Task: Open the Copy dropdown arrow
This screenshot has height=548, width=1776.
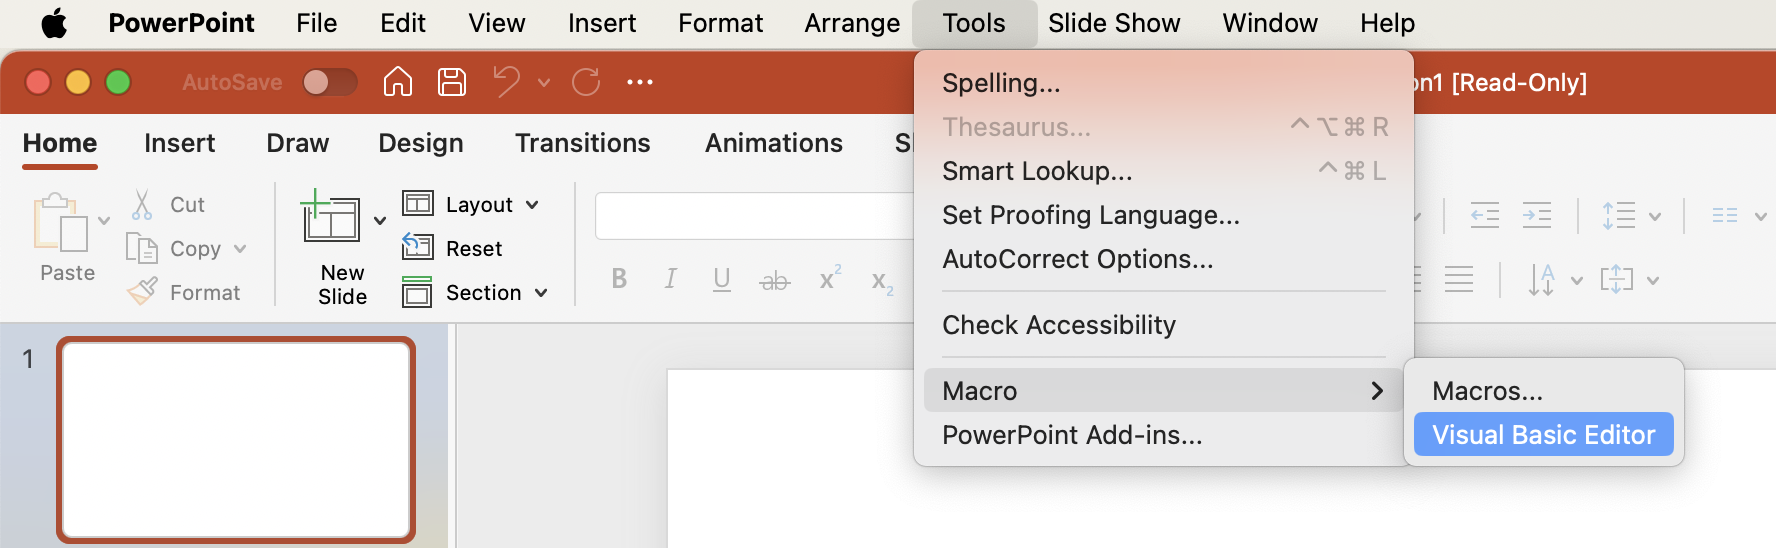Action: point(240,249)
